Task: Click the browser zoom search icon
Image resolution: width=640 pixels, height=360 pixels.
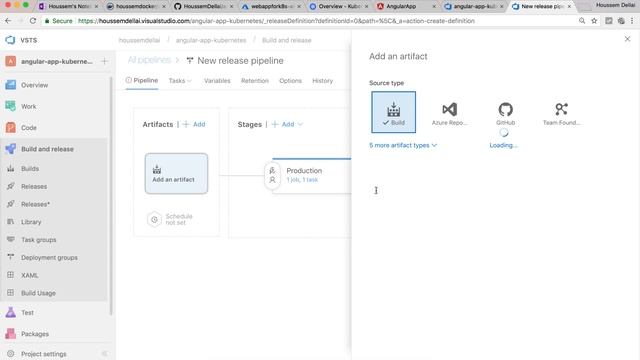Action: [x=582, y=20]
